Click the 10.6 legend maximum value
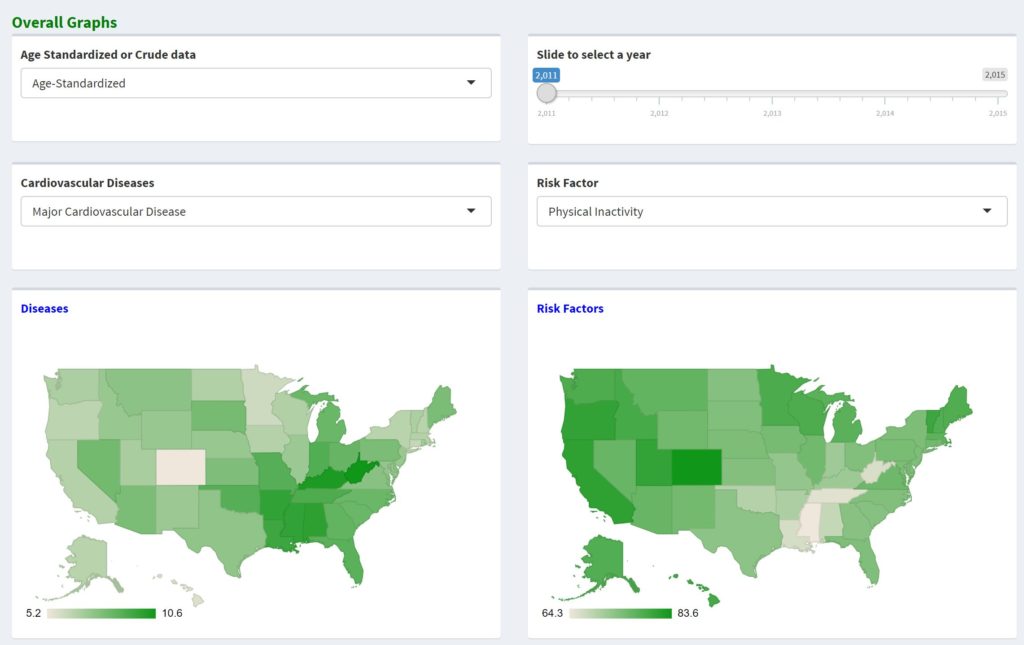1024x645 pixels. click(172, 613)
